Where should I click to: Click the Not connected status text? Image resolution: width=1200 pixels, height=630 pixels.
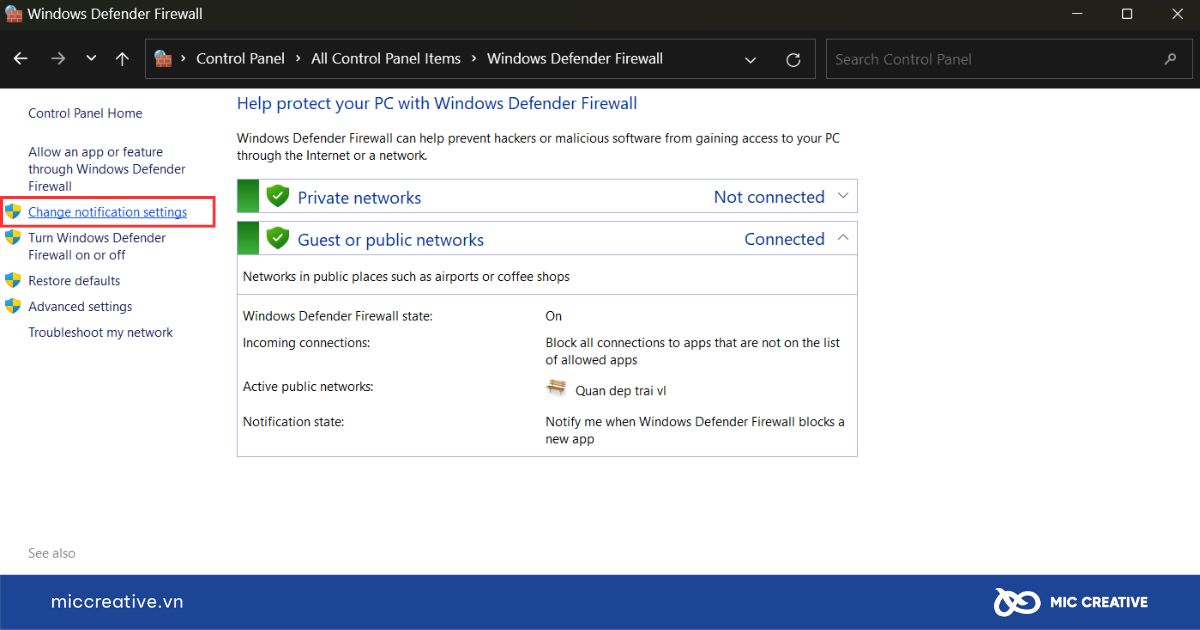coord(769,197)
